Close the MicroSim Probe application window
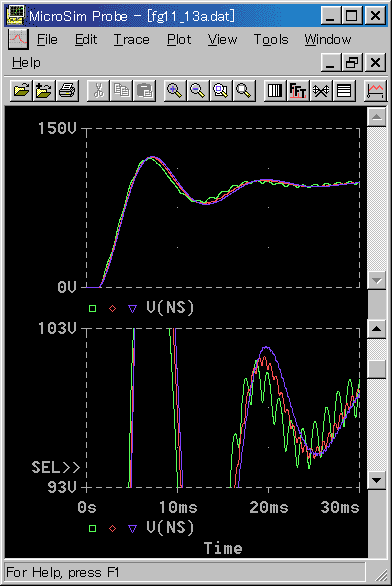Image resolution: width=392 pixels, height=586 pixels. tap(376, 16)
